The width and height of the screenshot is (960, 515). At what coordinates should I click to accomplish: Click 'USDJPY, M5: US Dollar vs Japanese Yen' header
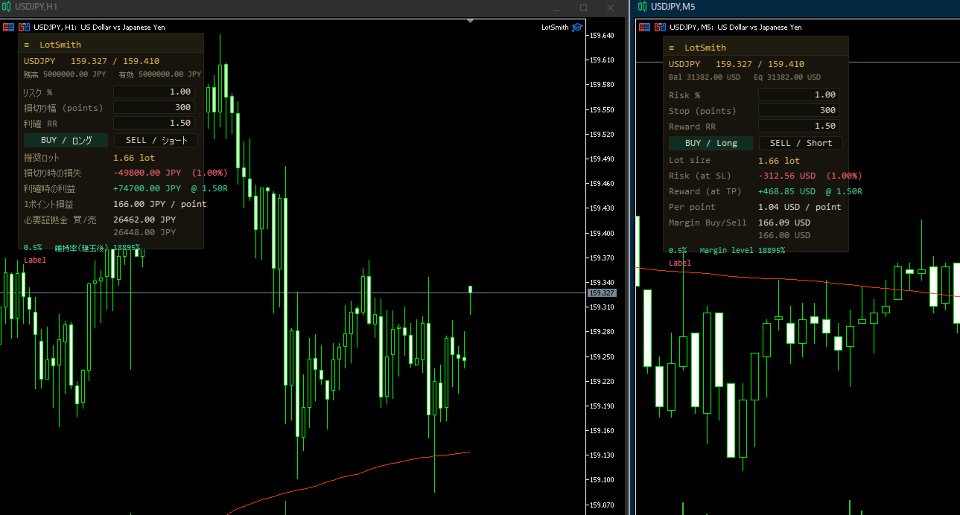pos(735,28)
